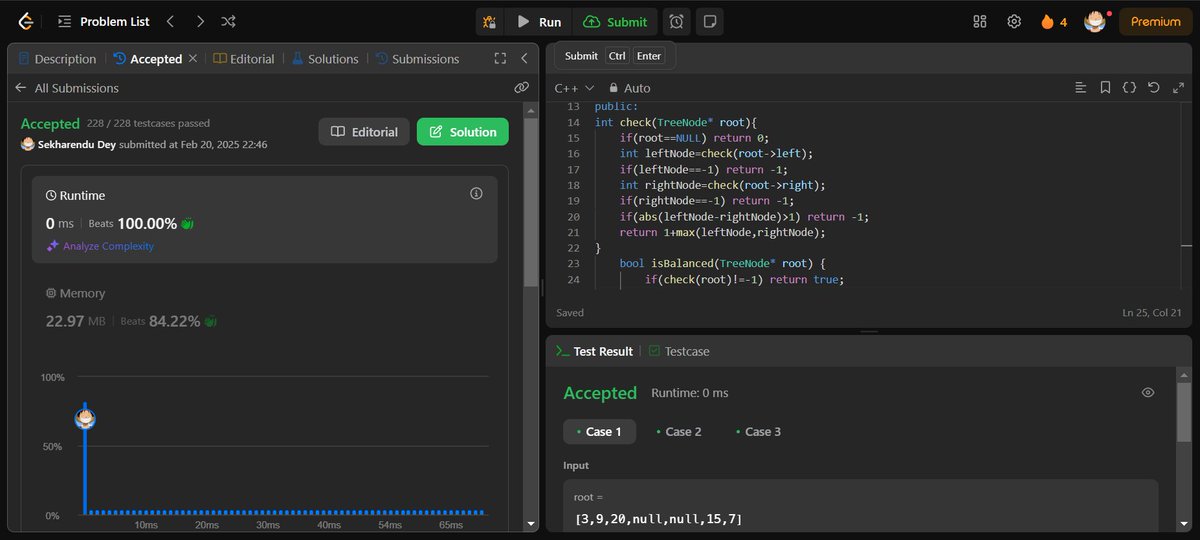Collapse the left panel chevron
This screenshot has width=1200, height=540.
524,59
